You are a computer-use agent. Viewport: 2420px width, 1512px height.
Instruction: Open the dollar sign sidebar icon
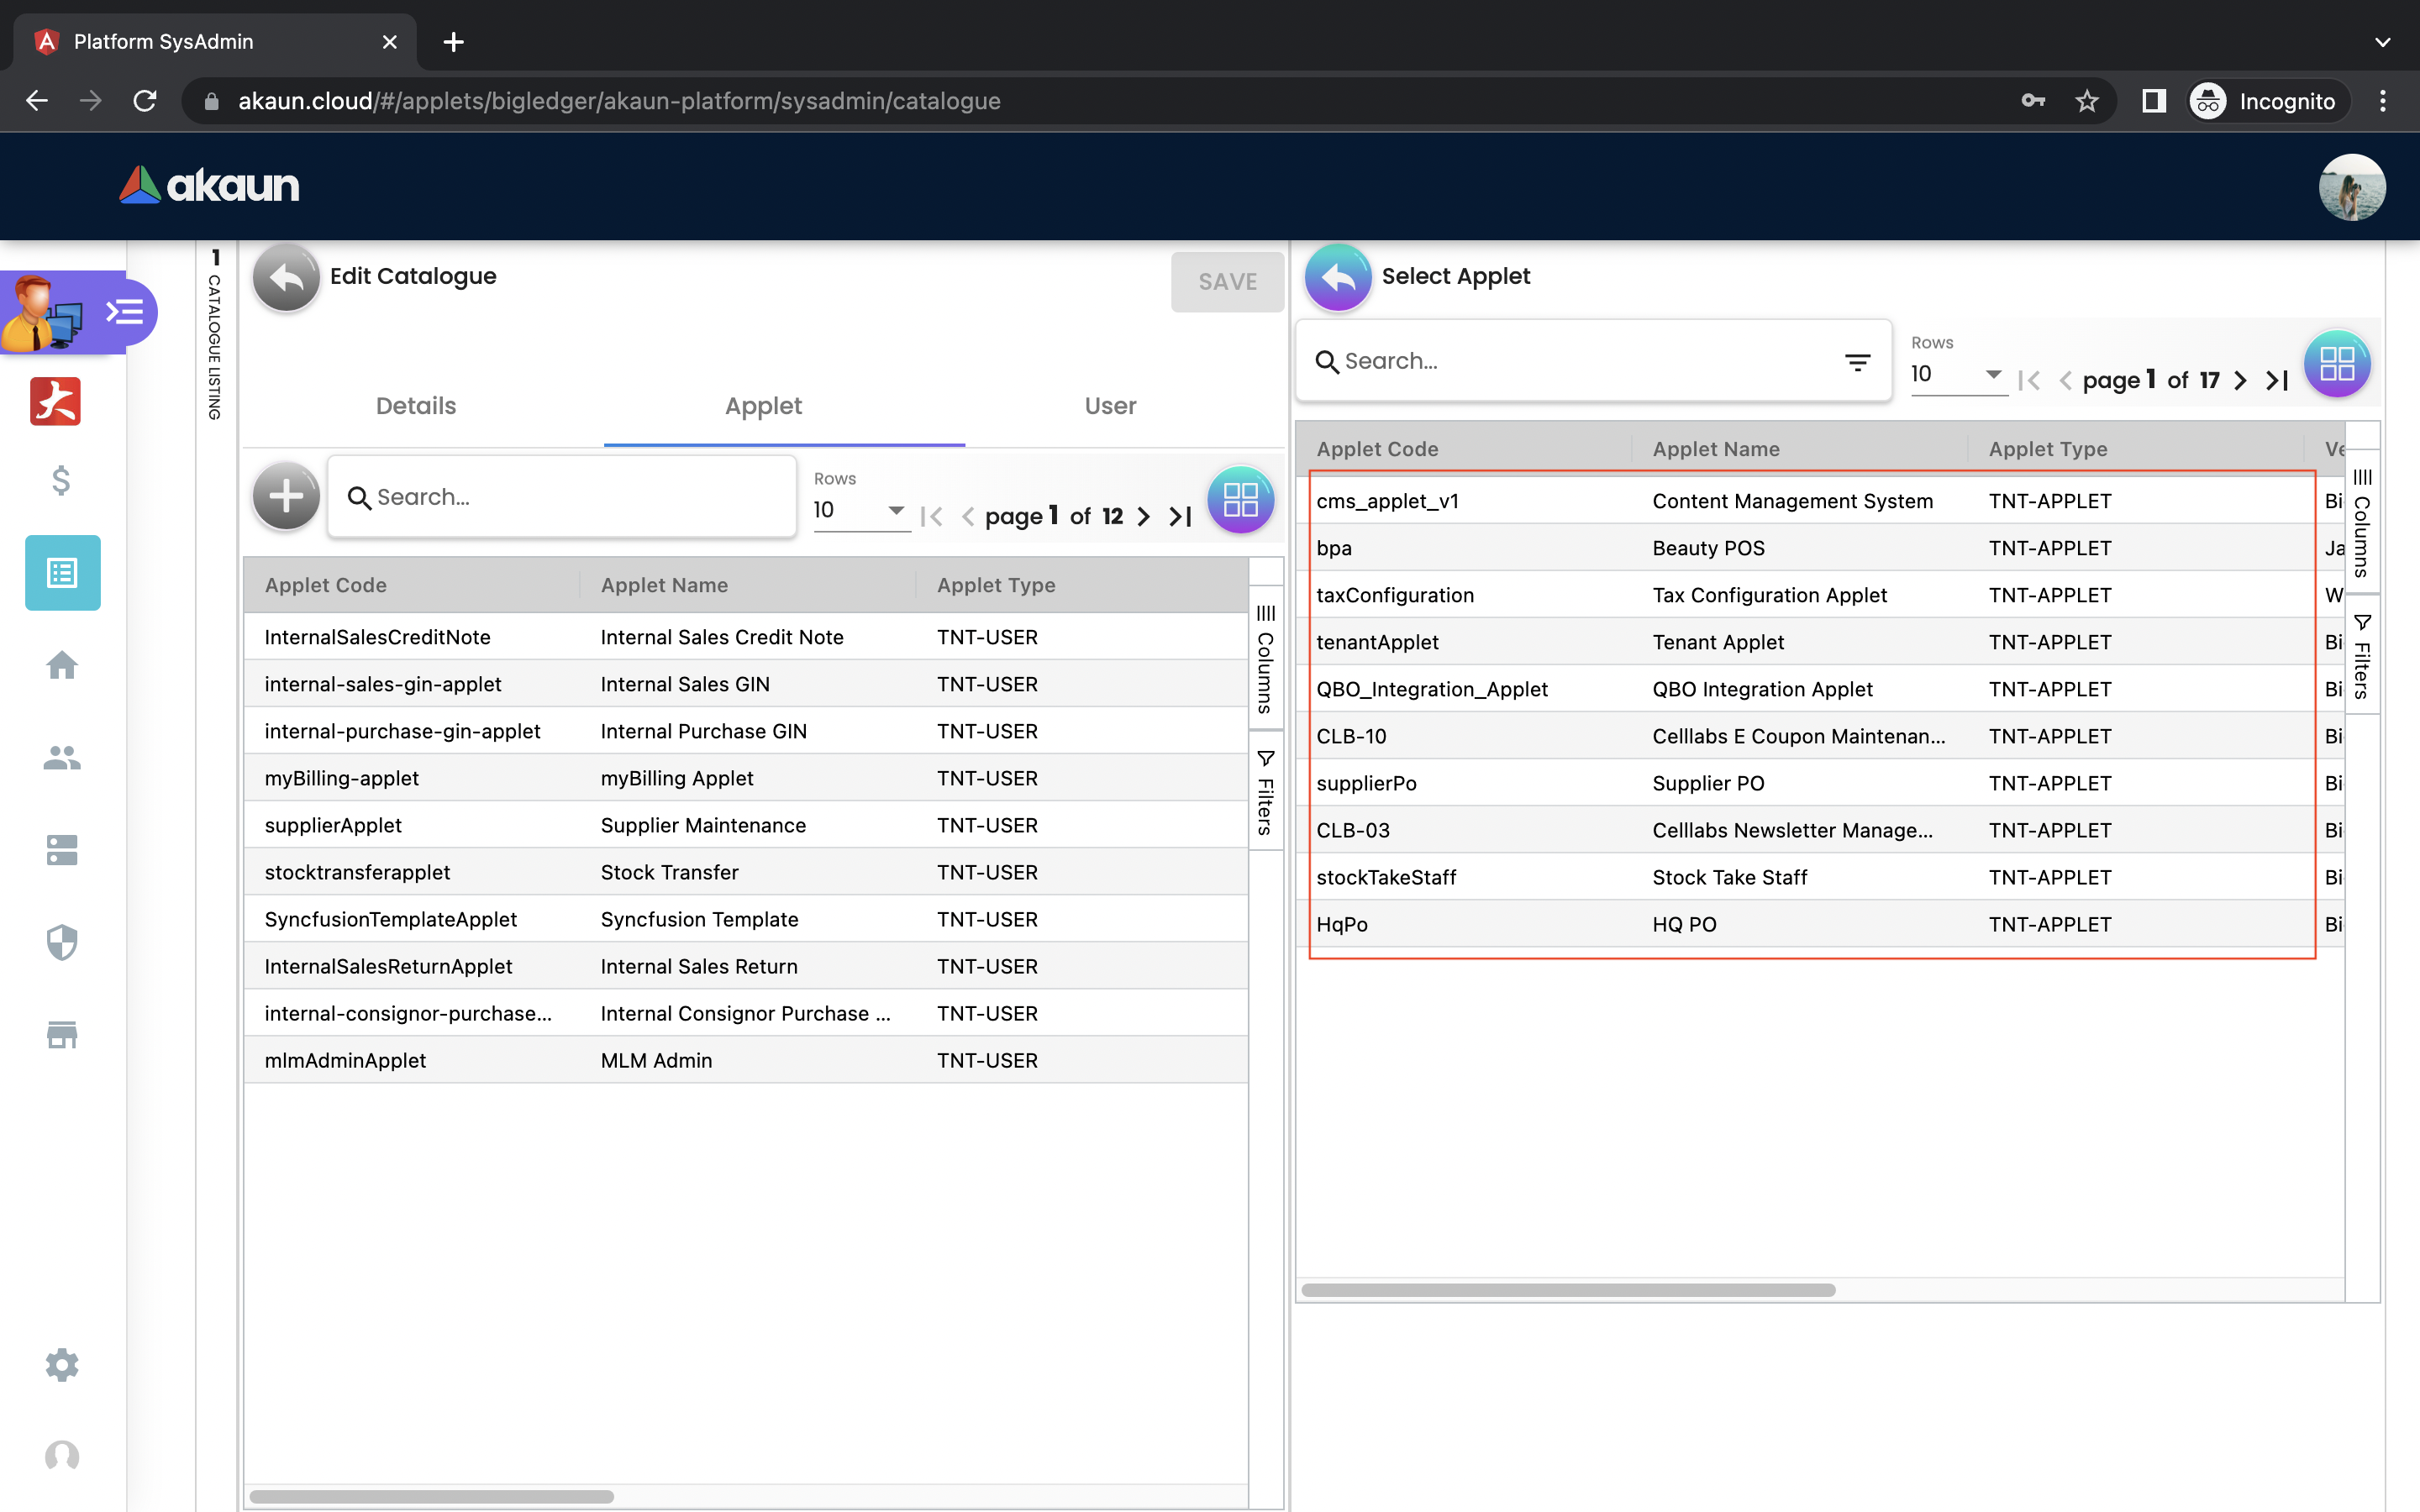61,481
